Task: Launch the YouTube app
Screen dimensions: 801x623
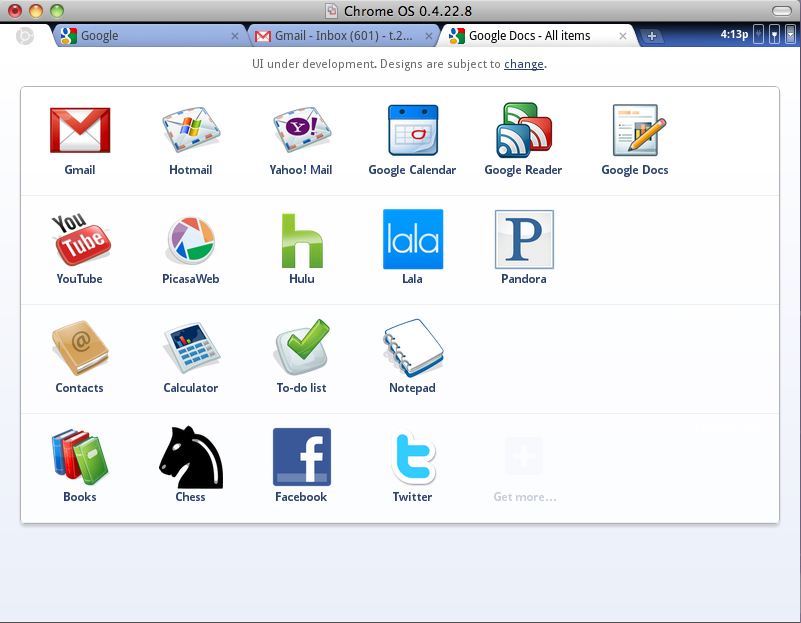Action: coord(81,239)
